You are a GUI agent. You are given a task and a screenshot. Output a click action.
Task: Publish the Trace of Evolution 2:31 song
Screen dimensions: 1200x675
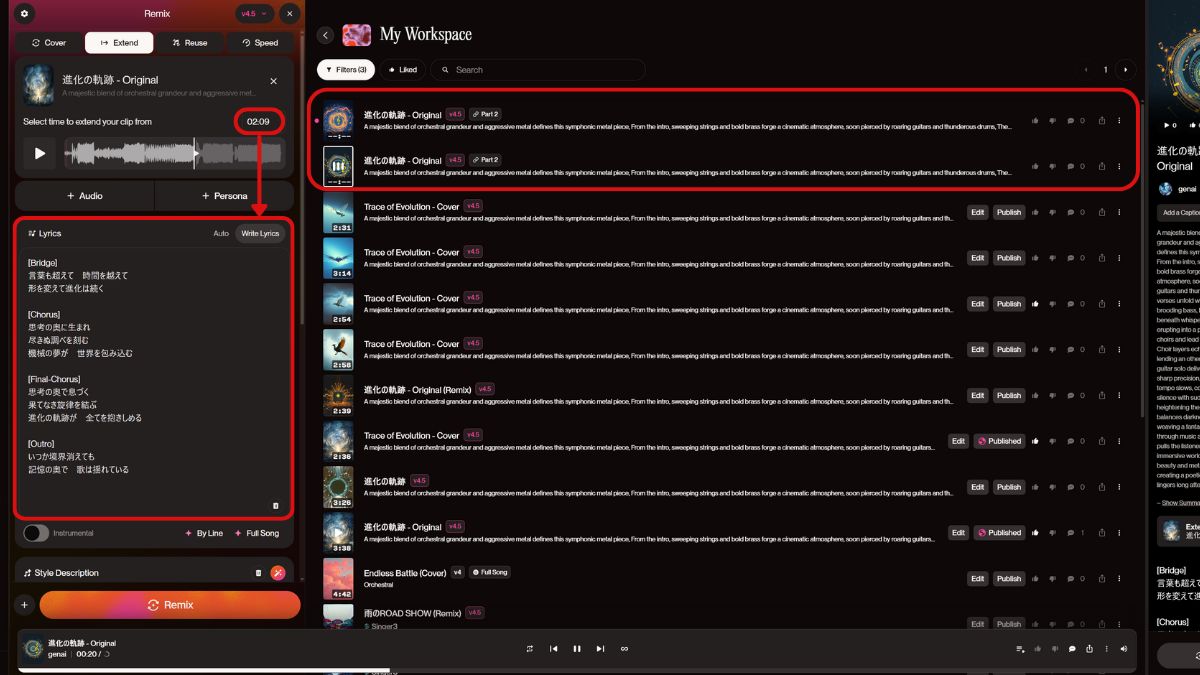1009,212
